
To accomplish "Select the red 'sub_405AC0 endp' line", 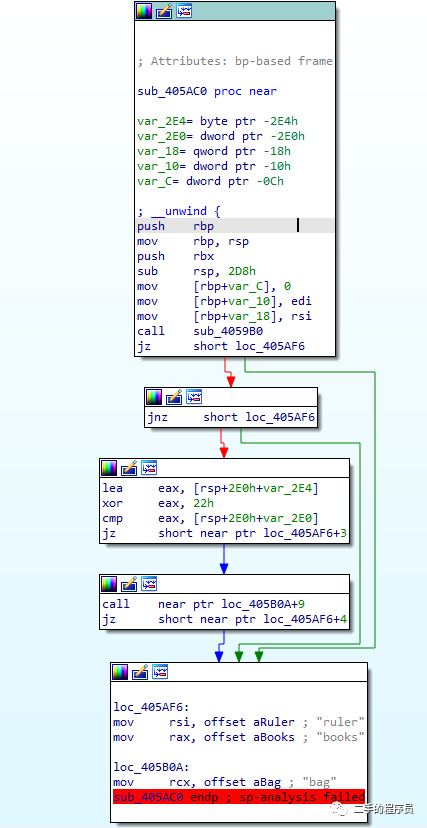I will pyautogui.click(x=239, y=797).
